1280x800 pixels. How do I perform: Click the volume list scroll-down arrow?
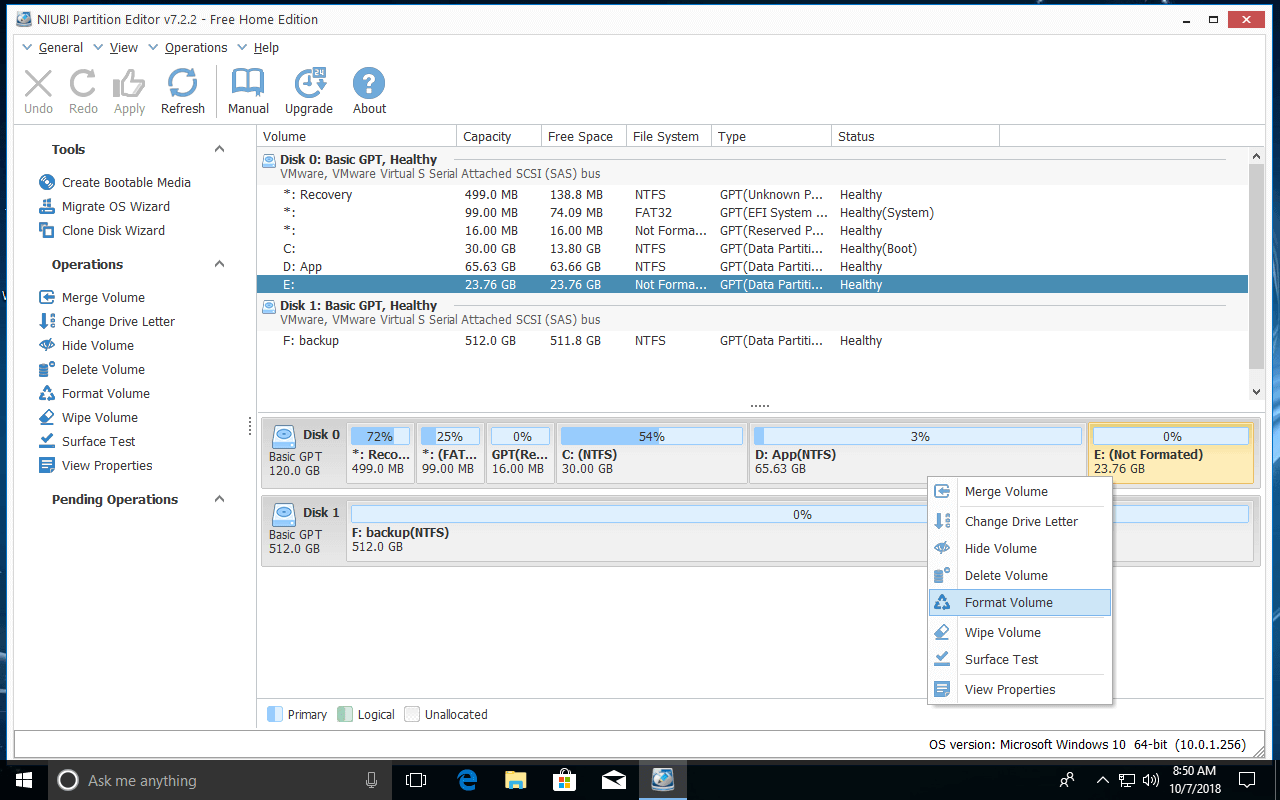pyautogui.click(x=1257, y=392)
